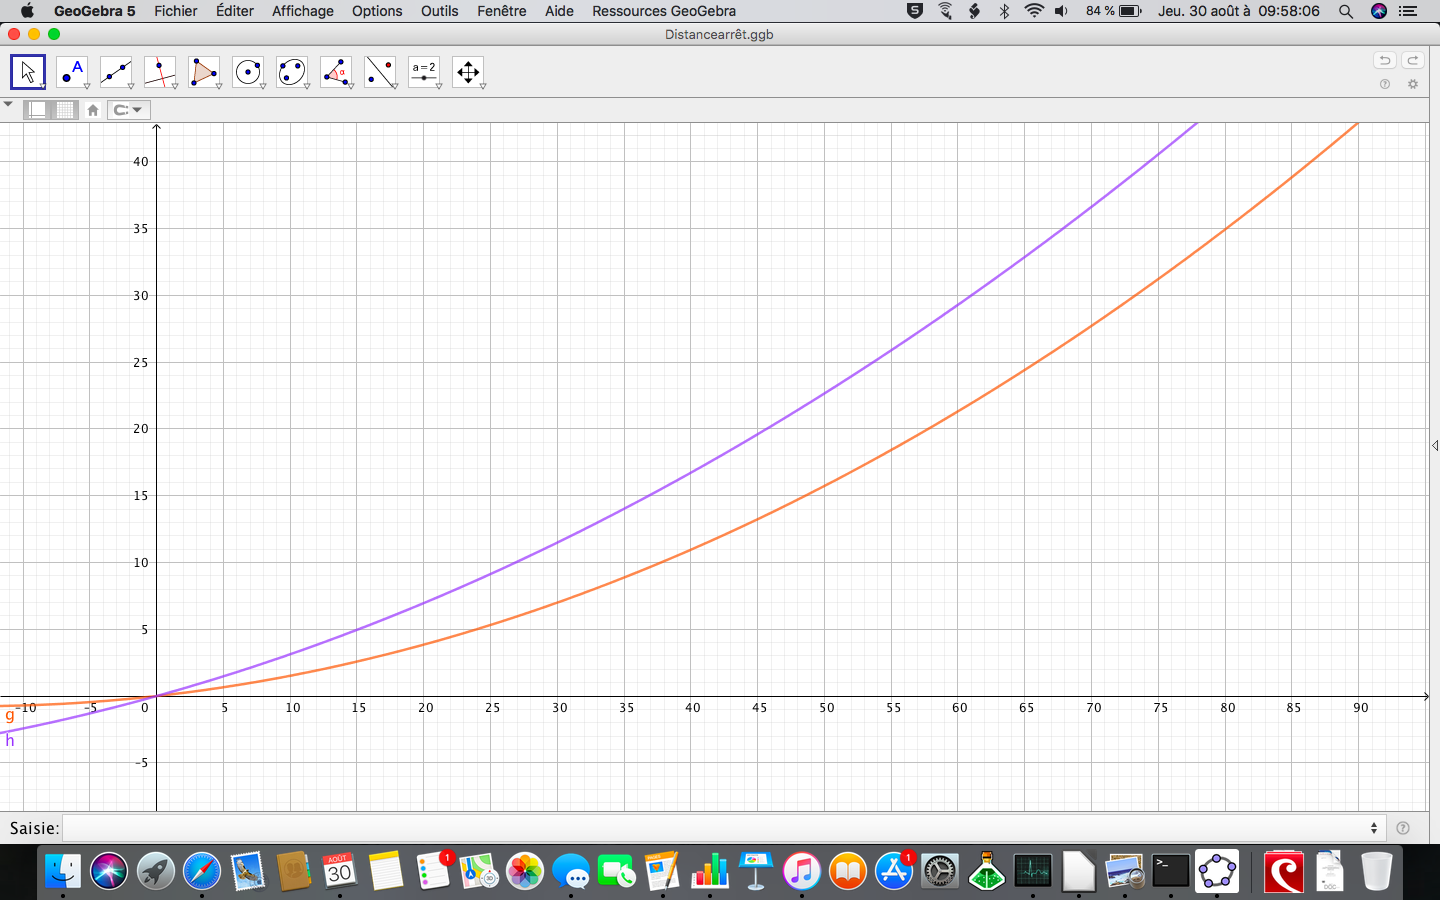Screen dimensions: 1440x900
Task: Launch Safari from the Dock
Action: 201,871
